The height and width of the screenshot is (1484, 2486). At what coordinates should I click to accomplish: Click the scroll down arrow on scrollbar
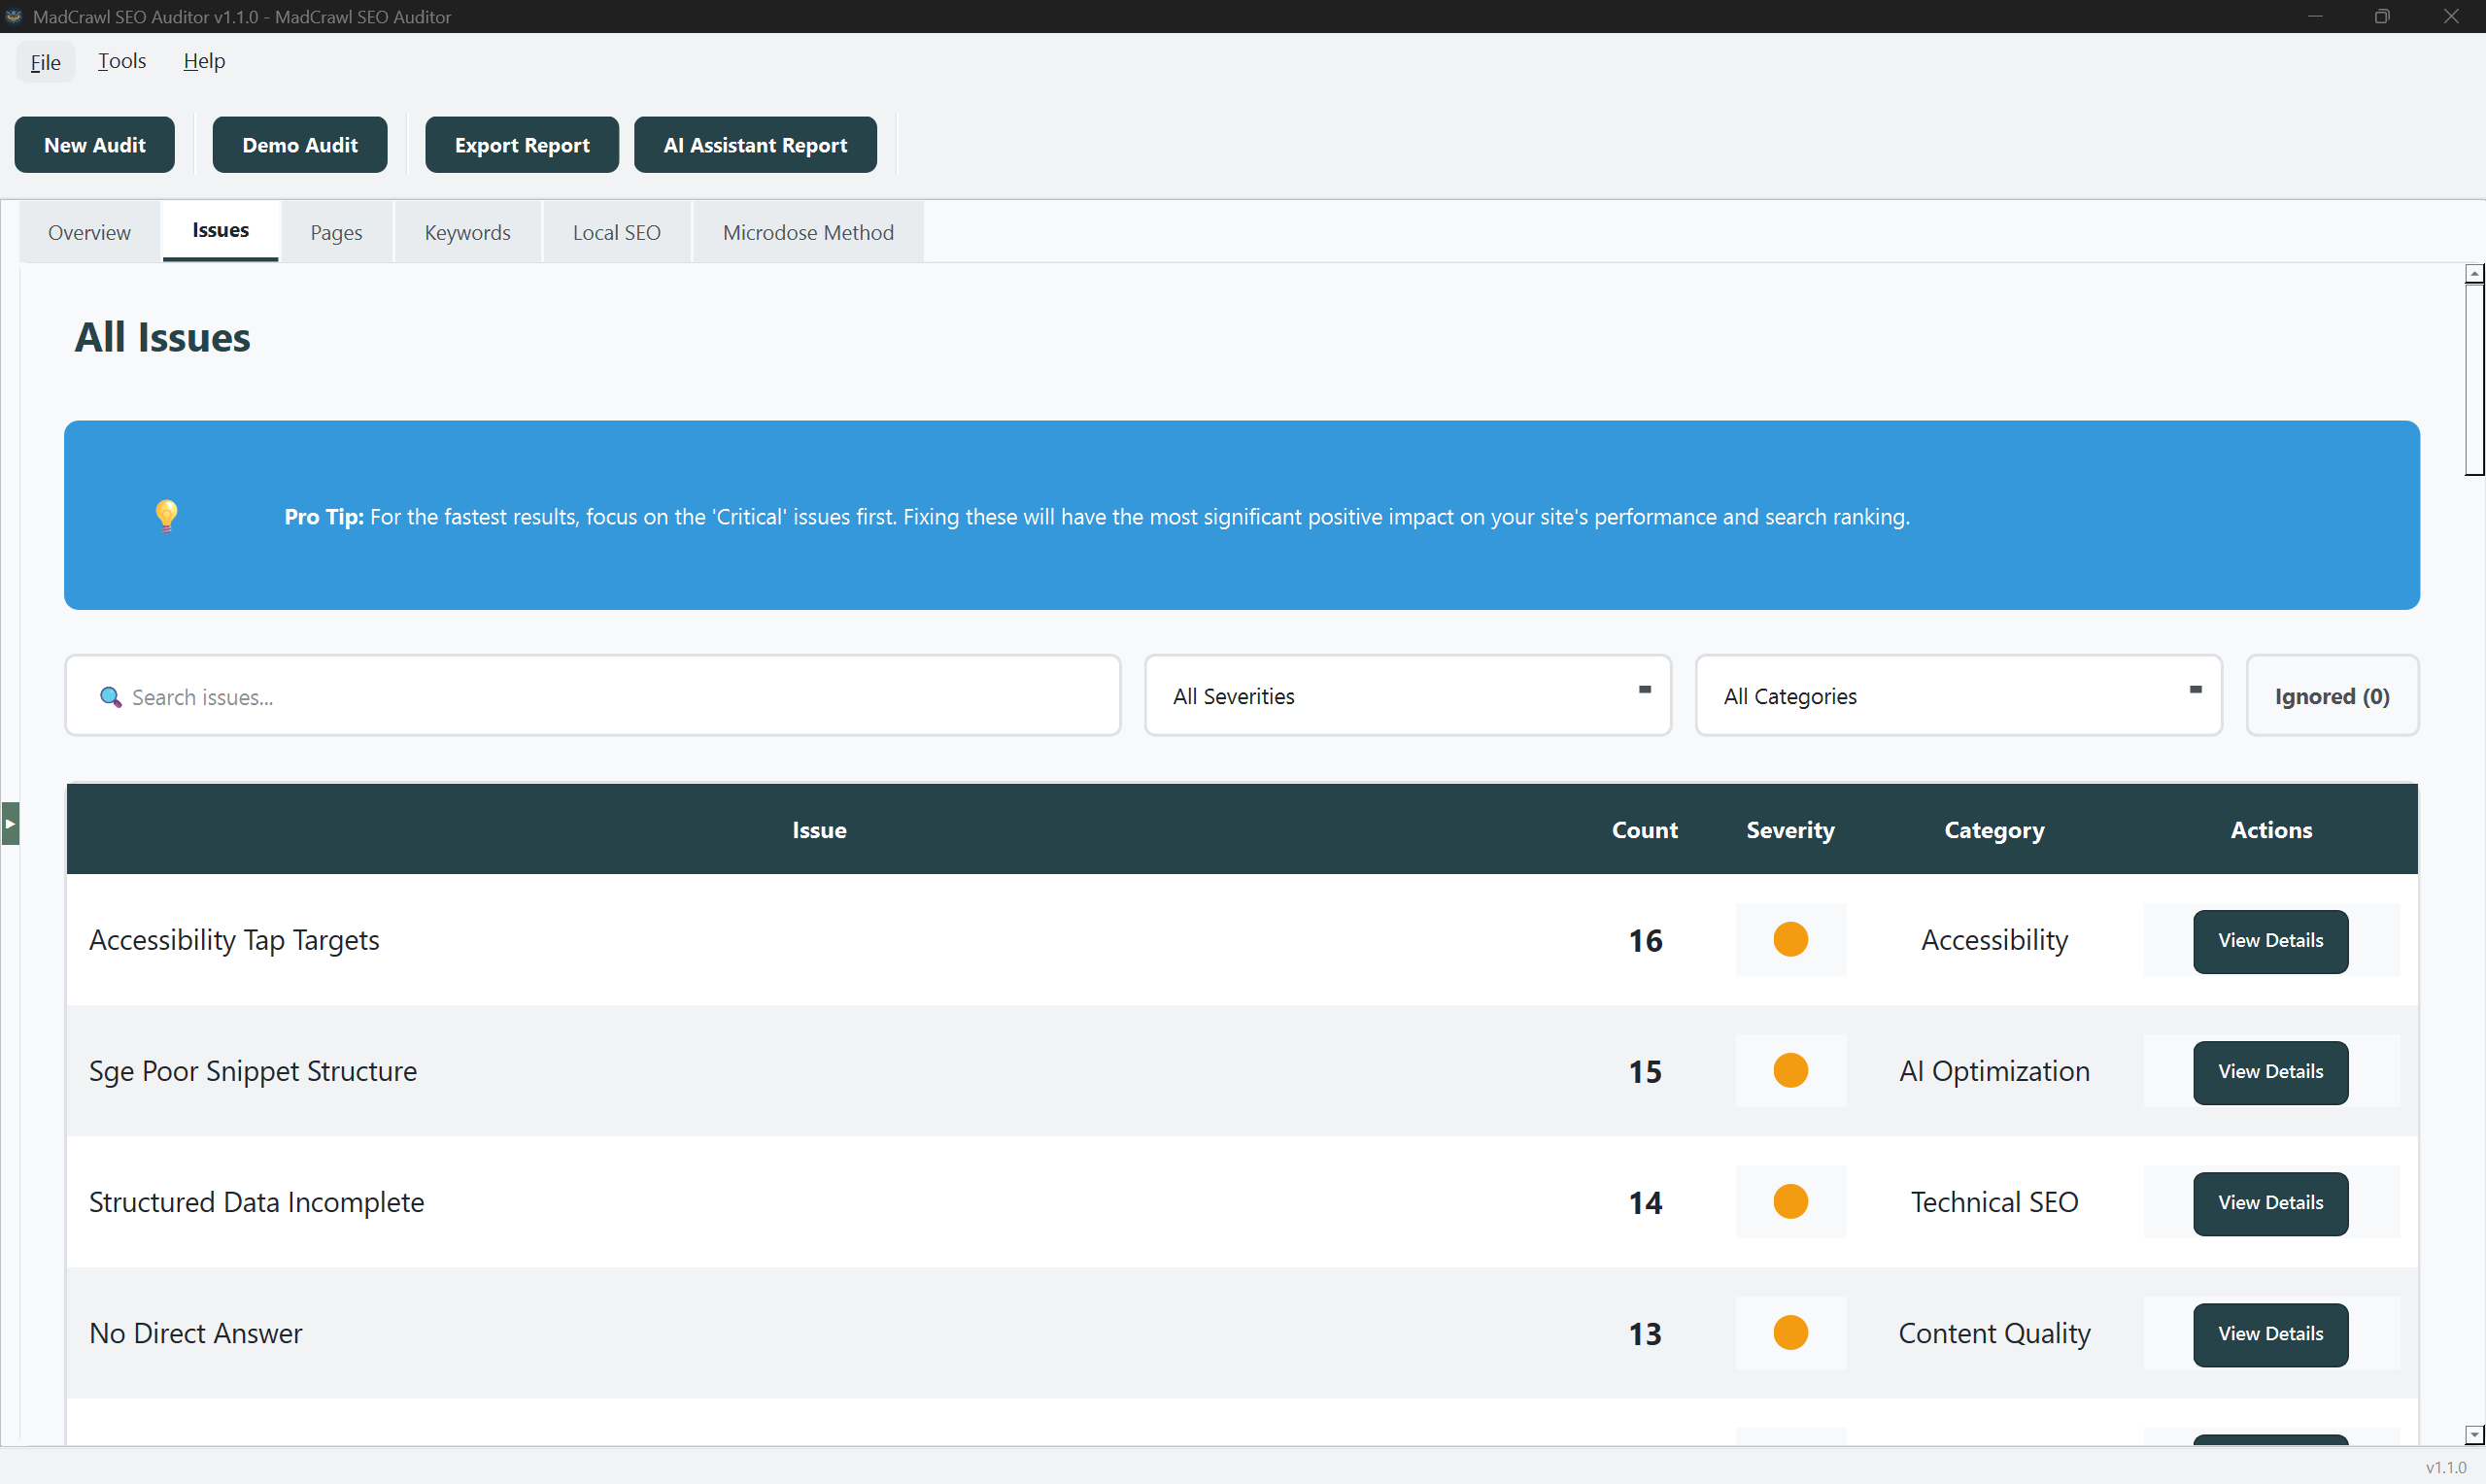[x=2474, y=1434]
